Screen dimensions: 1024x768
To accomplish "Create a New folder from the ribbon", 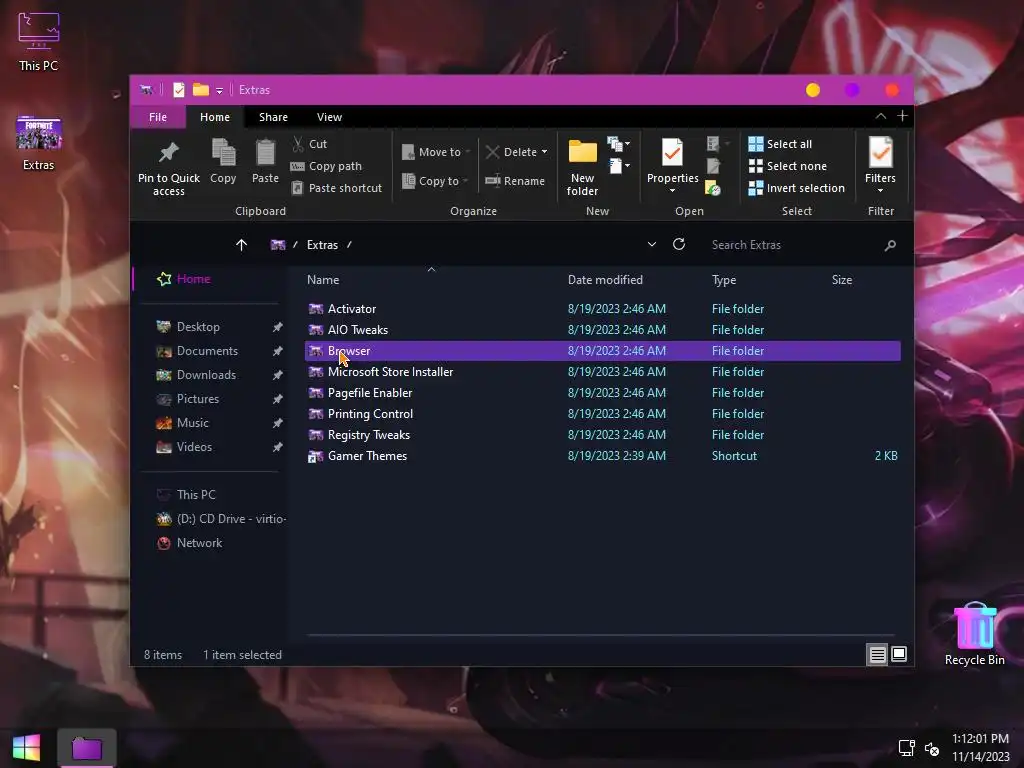I will coord(583,167).
